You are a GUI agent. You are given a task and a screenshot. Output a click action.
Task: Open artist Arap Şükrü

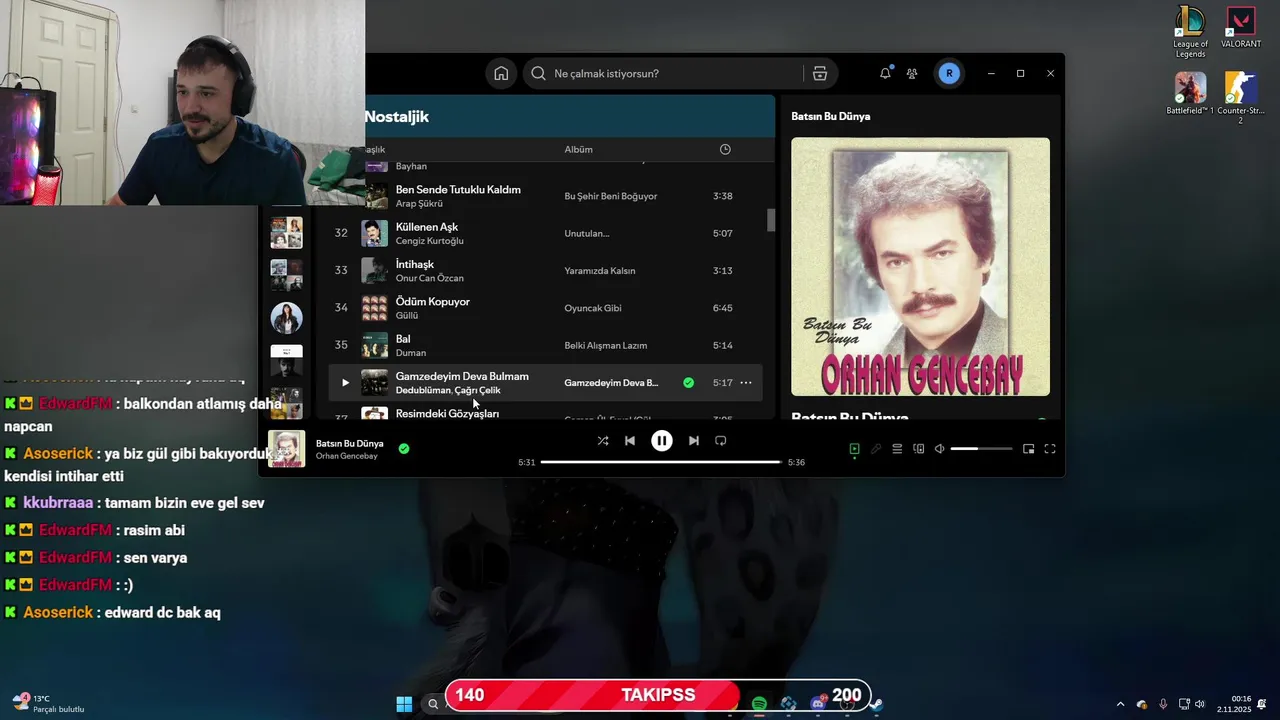click(x=419, y=203)
